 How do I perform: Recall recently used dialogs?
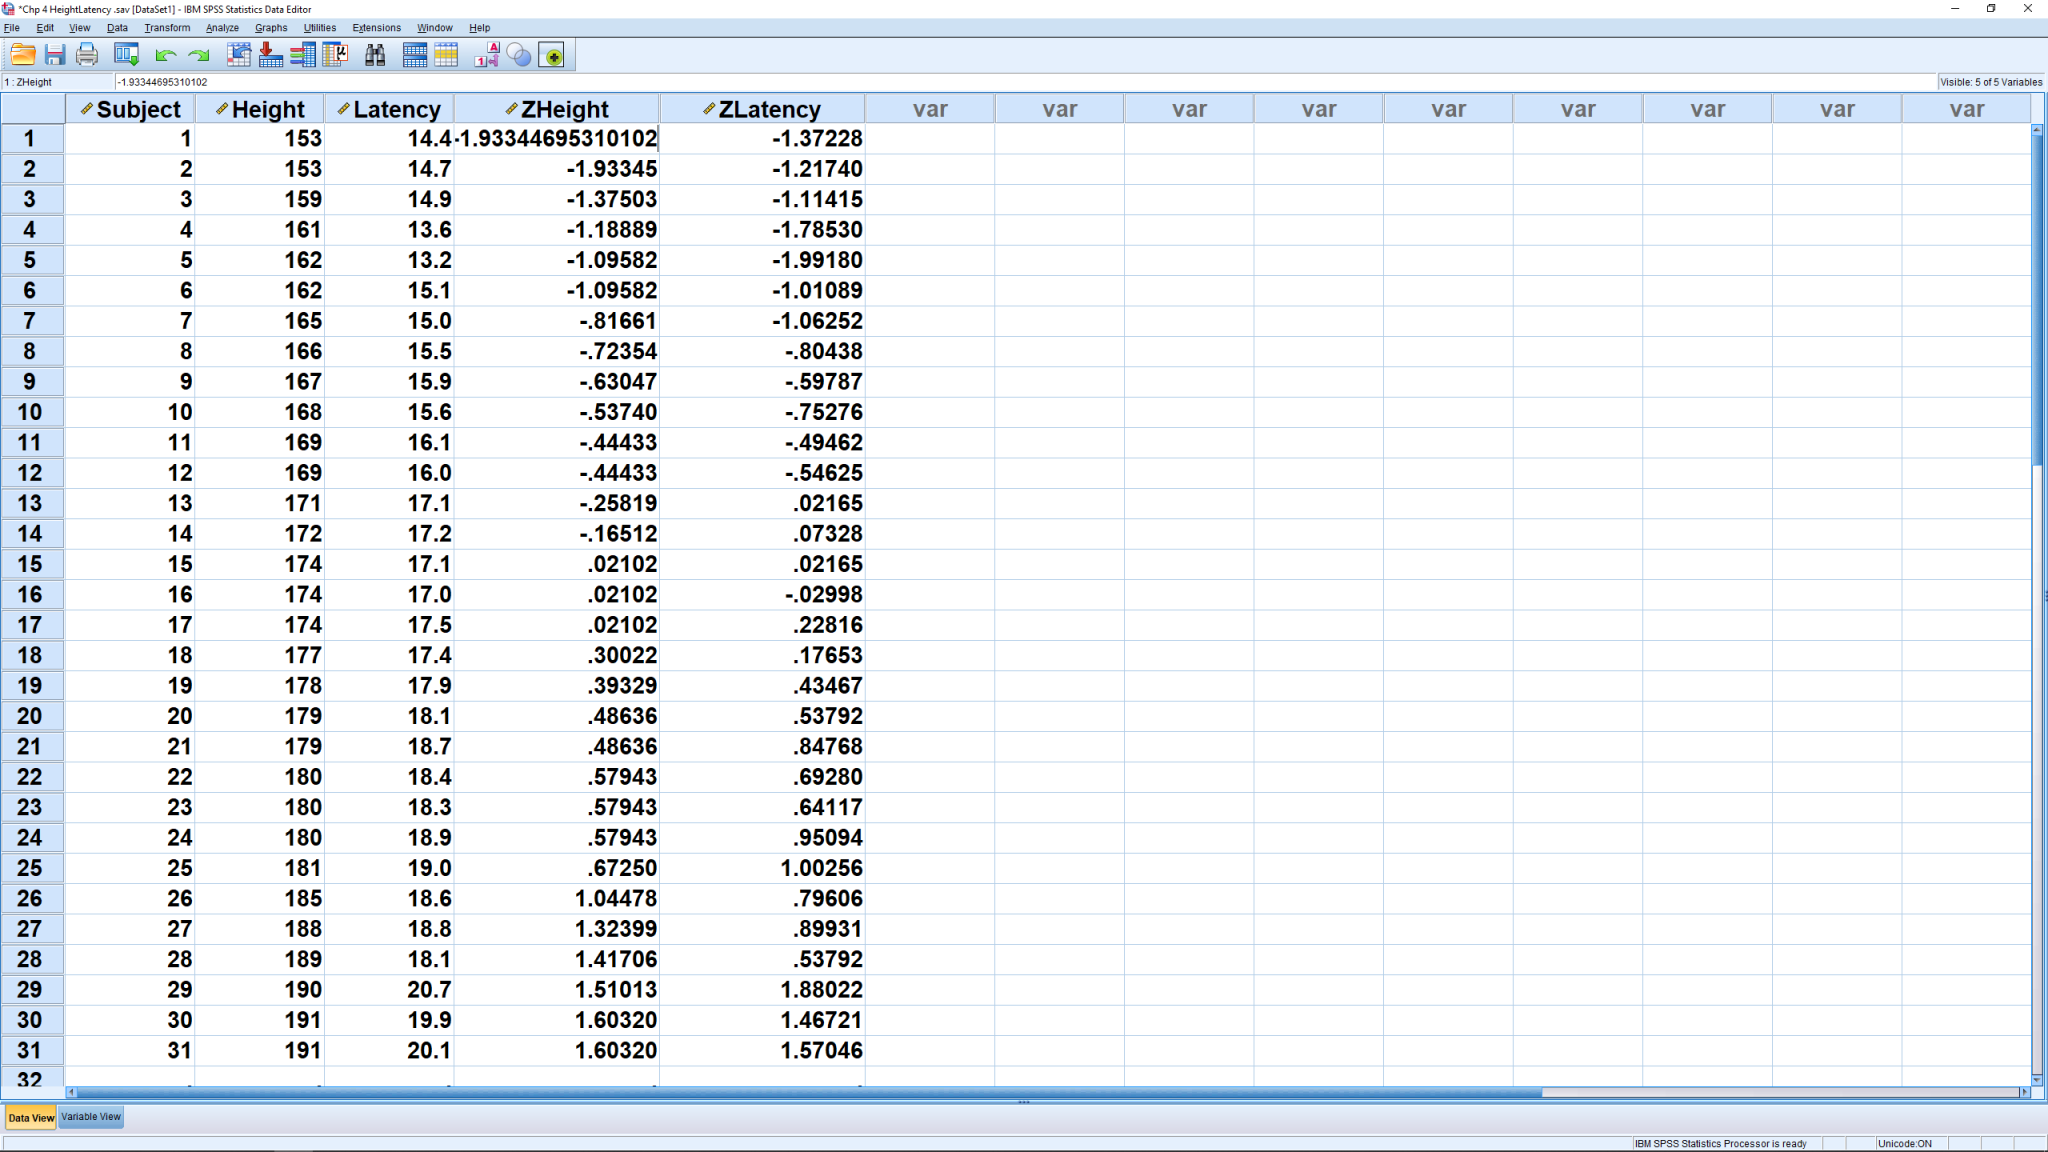point(125,55)
